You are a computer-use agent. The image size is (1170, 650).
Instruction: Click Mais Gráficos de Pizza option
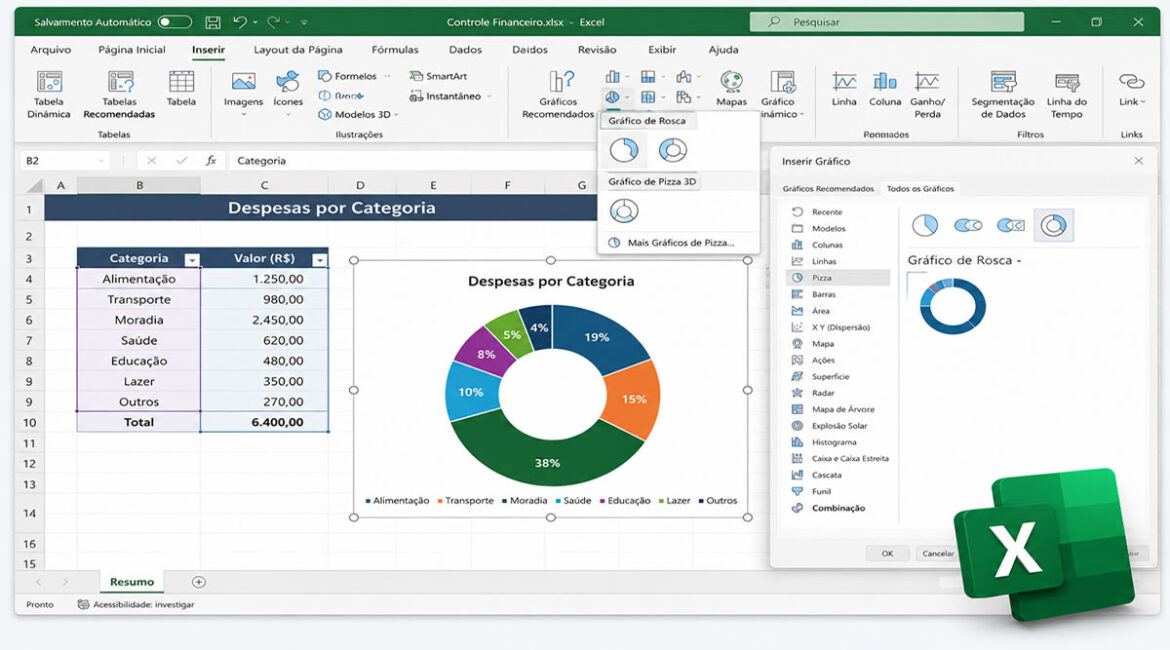click(672, 243)
